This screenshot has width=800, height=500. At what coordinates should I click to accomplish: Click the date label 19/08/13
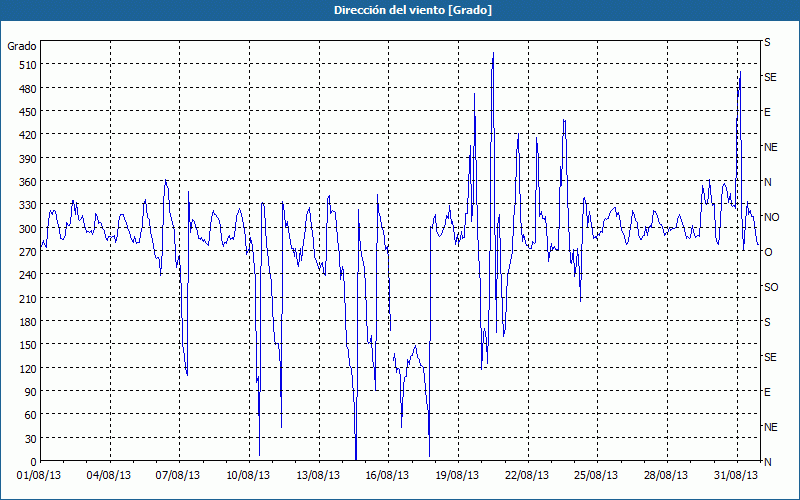[x=457, y=476]
